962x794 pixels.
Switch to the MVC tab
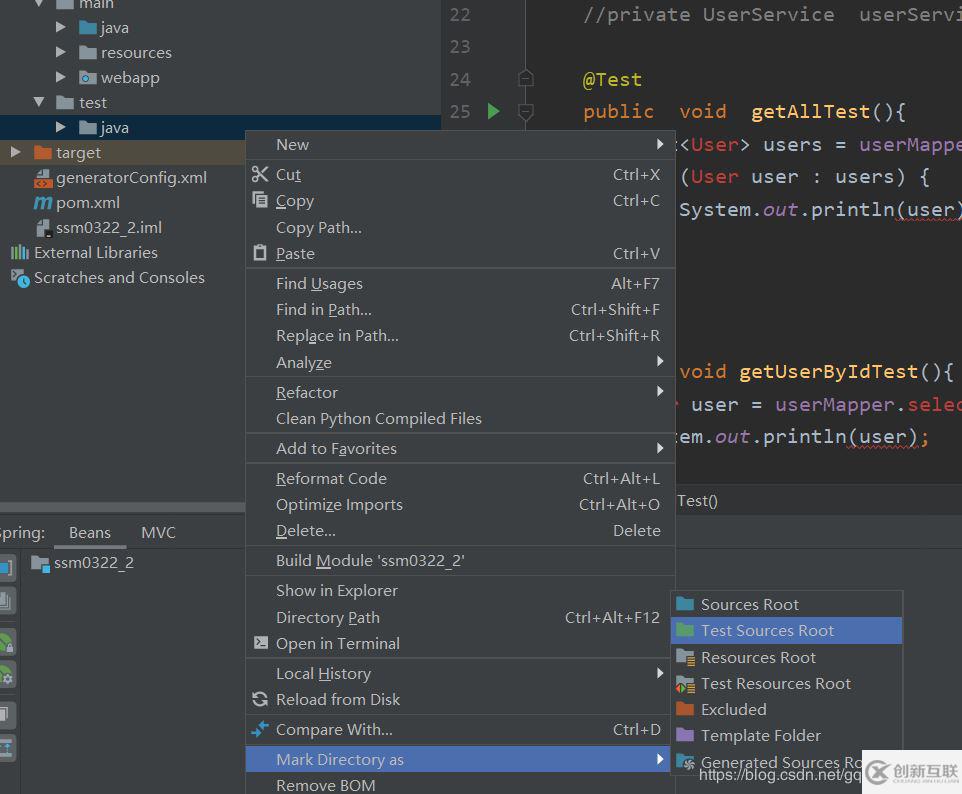point(158,533)
